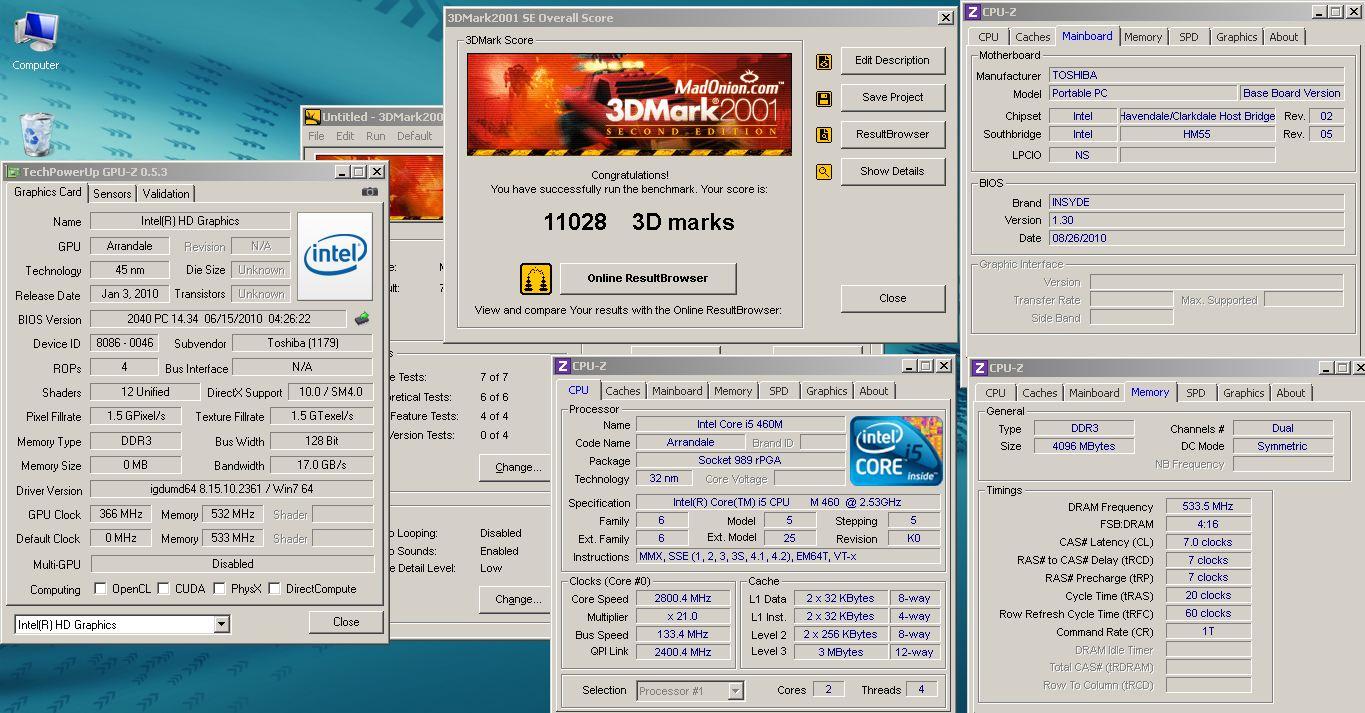Open SPD tab in the CPU-Z Mainboard window
The height and width of the screenshot is (713, 1365).
tap(1188, 37)
